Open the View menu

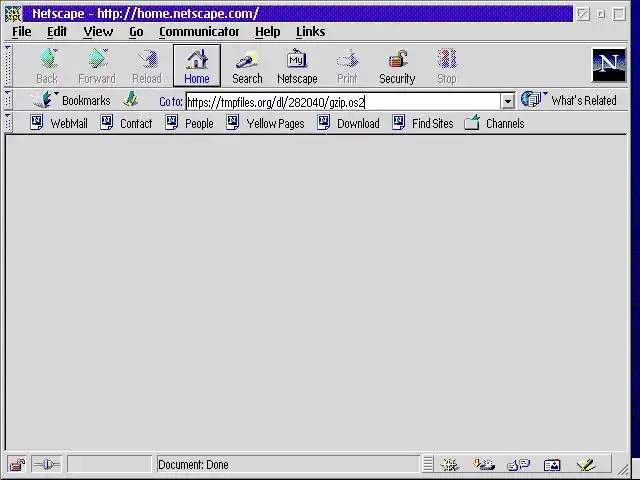click(98, 32)
